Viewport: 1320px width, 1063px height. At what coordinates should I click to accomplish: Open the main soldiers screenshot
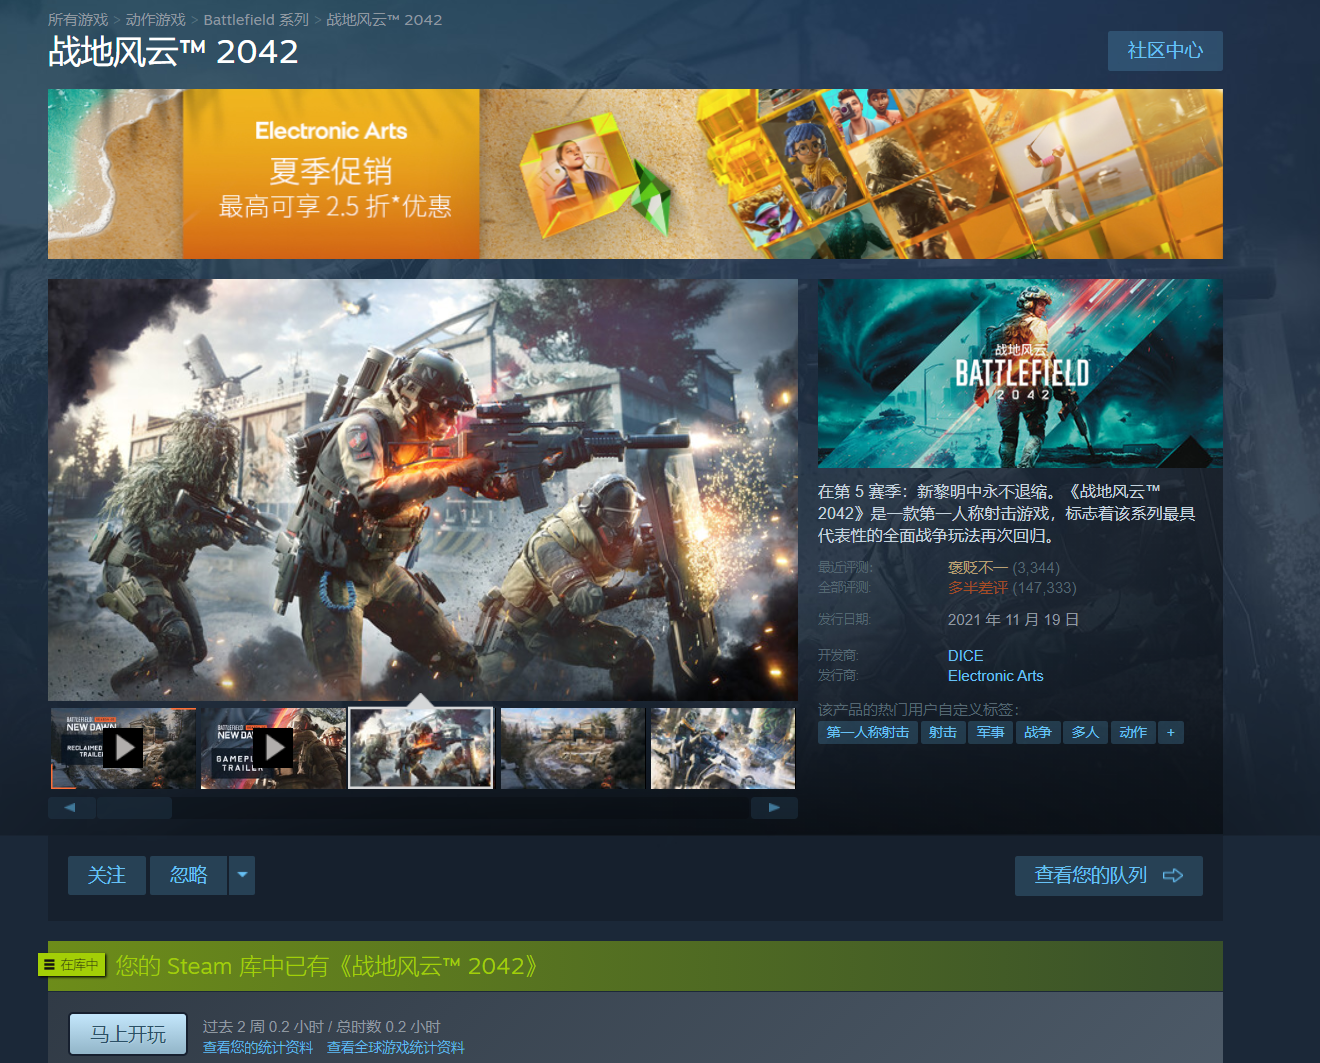(x=423, y=490)
